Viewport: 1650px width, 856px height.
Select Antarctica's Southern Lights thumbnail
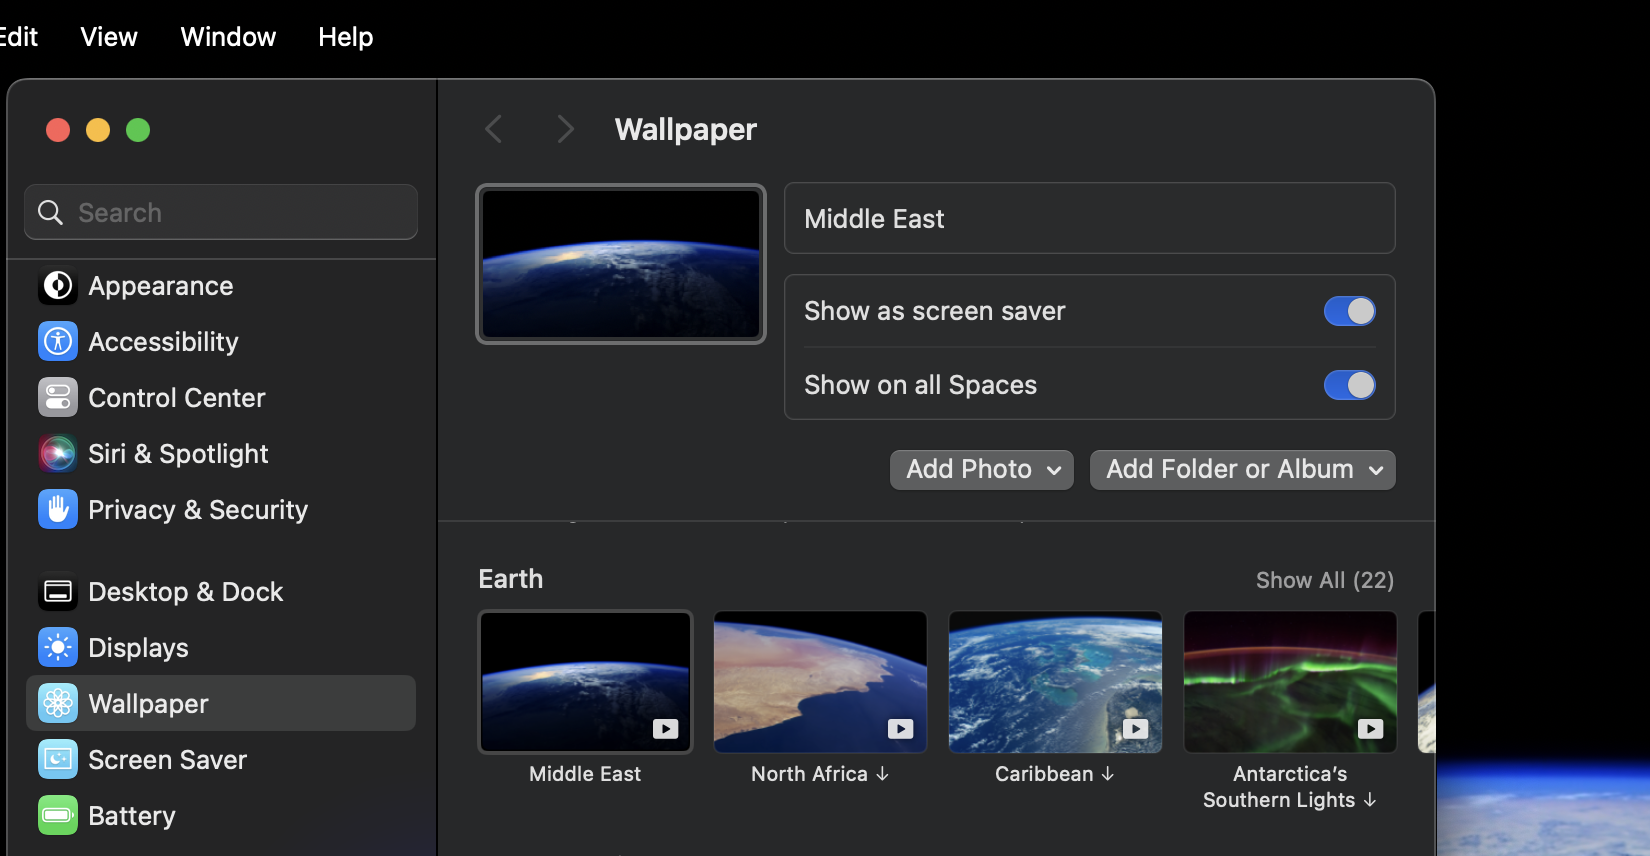1290,682
